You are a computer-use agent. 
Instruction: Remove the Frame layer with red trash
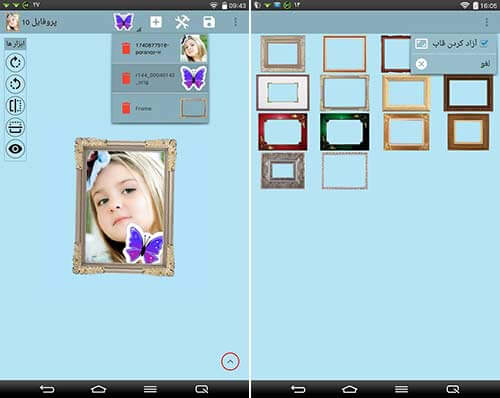coord(126,108)
